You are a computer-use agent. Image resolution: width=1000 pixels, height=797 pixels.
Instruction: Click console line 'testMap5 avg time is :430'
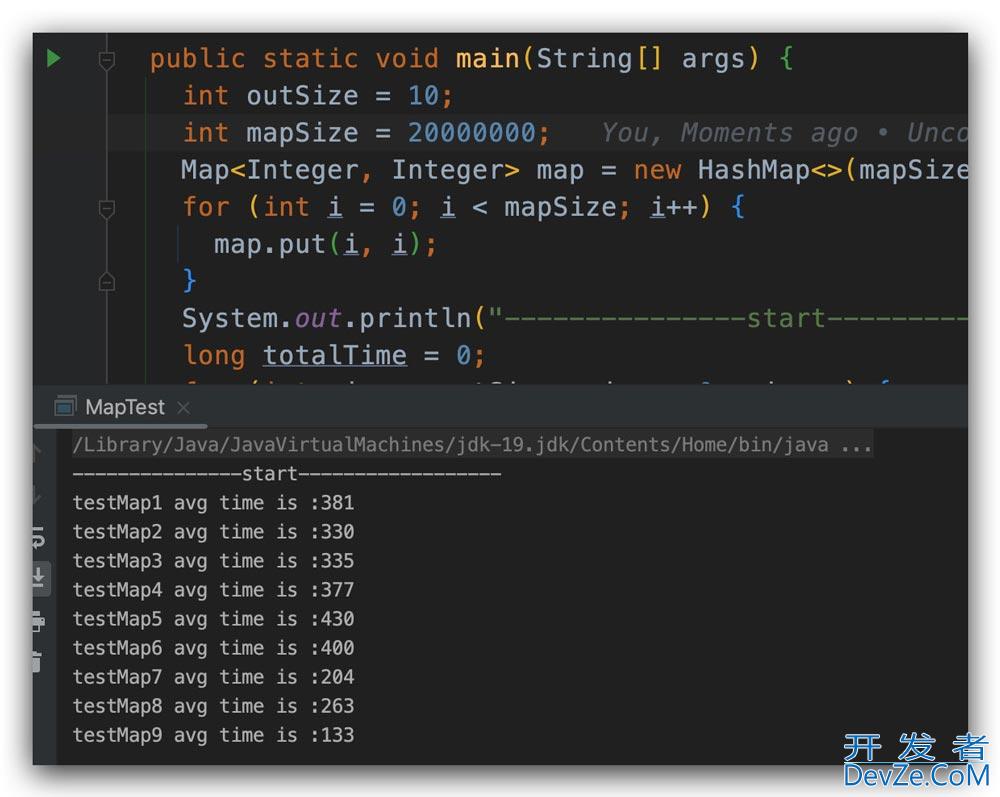pyautogui.click(x=213, y=619)
